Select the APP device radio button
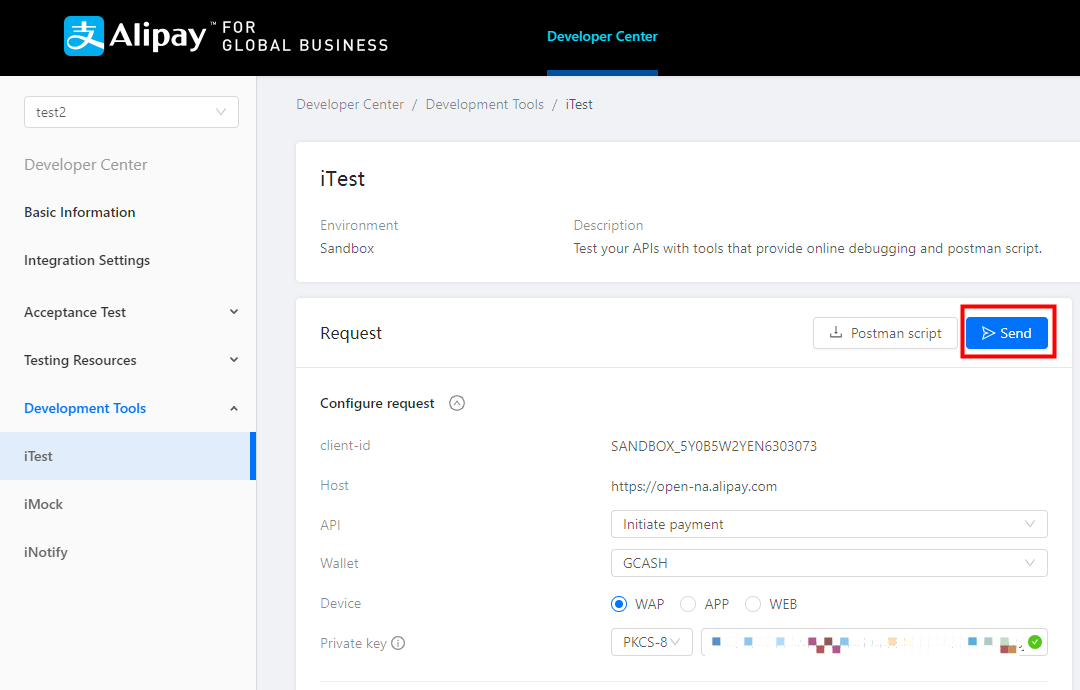This screenshot has height=690, width=1080. (x=688, y=604)
